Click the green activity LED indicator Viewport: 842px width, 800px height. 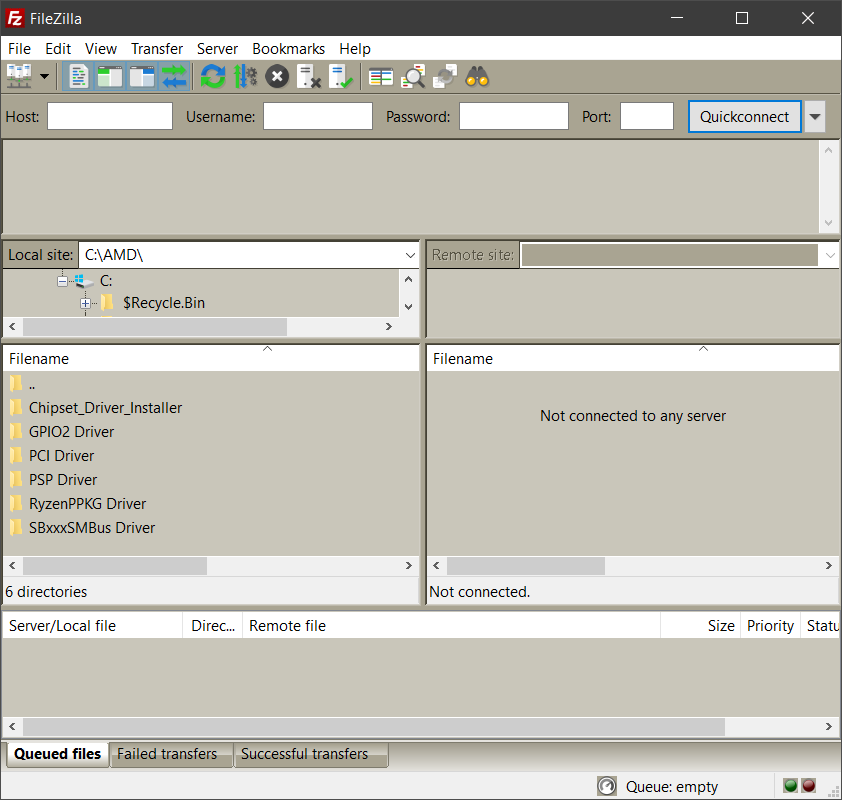pos(790,786)
